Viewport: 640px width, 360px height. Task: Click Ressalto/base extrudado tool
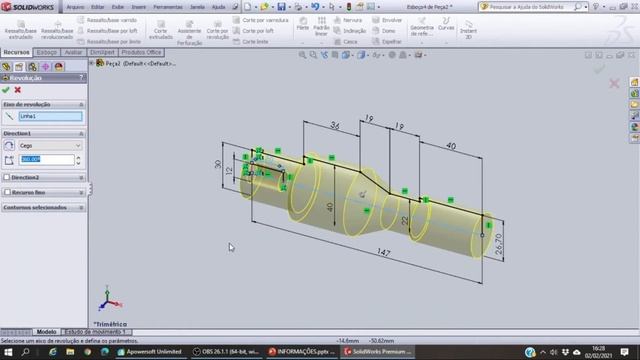tap(20, 30)
